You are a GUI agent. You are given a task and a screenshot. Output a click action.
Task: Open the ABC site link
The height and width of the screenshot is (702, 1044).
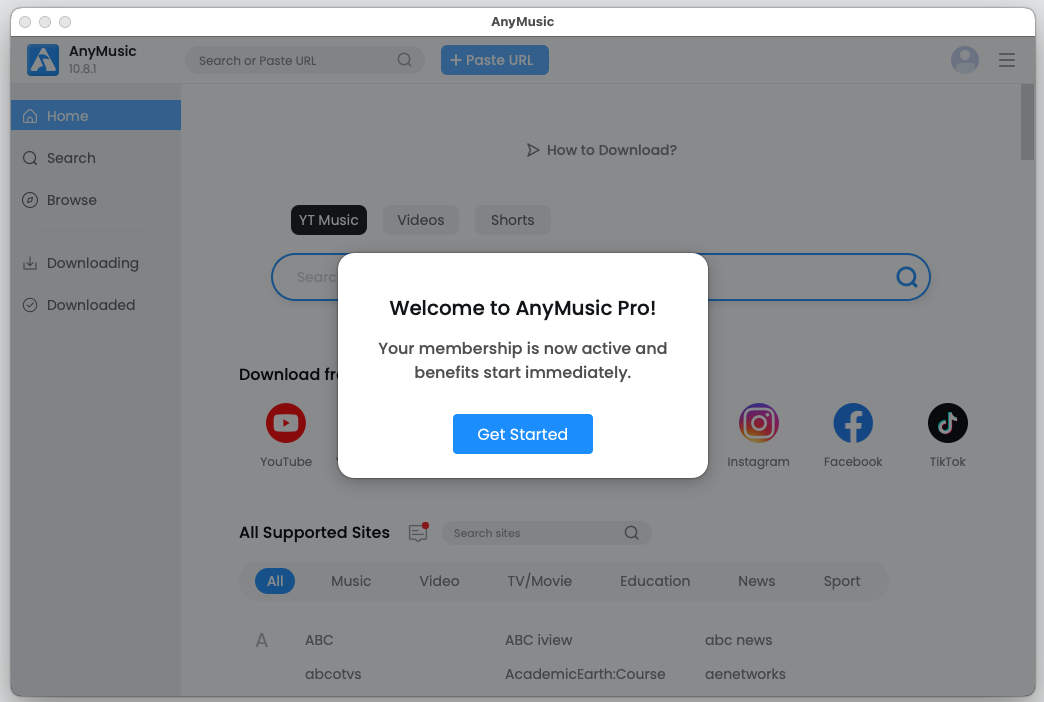[319, 640]
